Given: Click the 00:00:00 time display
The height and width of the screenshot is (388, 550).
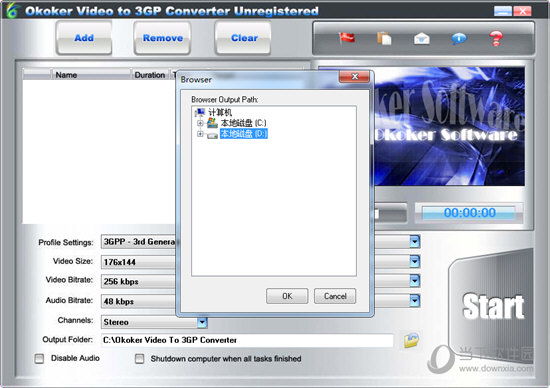Looking at the screenshot, I should [469, 213].
